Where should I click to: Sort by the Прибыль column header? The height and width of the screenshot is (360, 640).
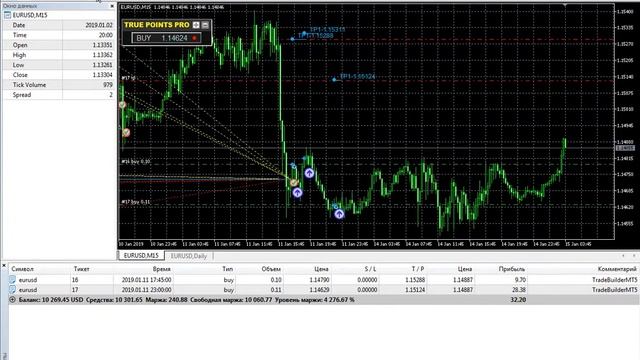point(512,269)
